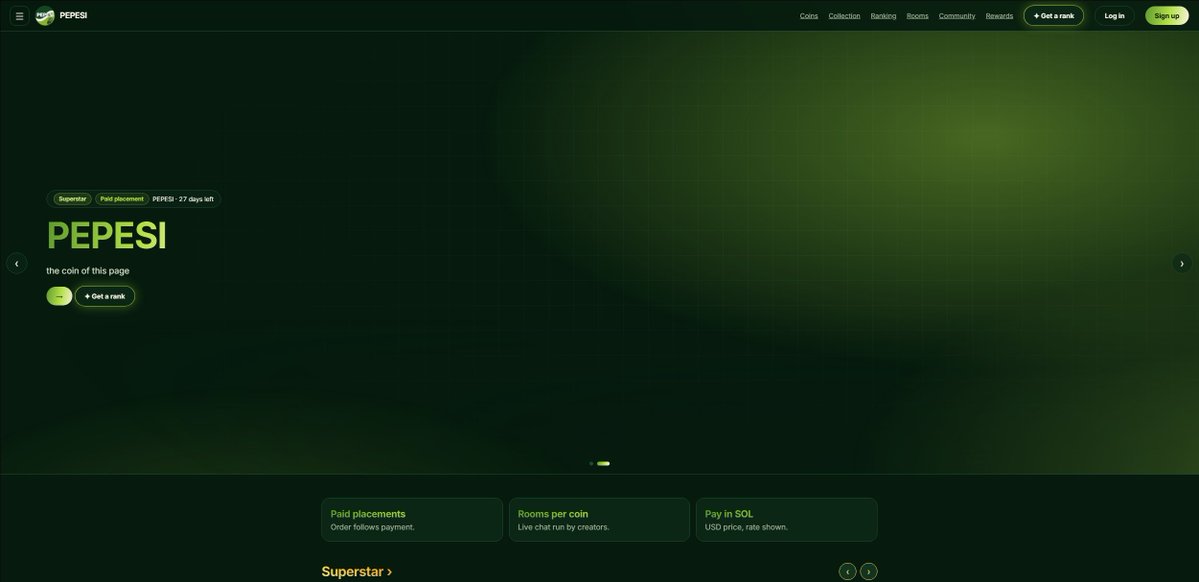1199x582 pixels.
Task: Open the Community nav link
Action: [957, 16]
